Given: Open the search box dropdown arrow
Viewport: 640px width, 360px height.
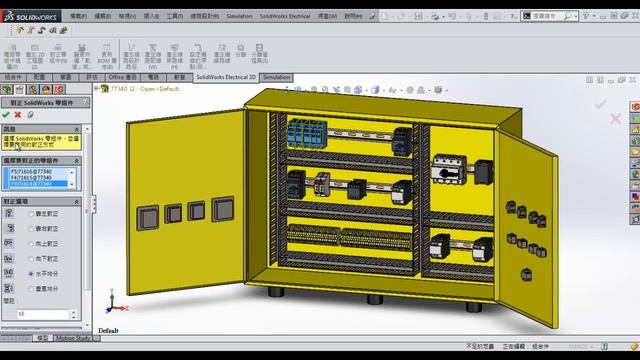Looking at the screenshot, I should click(x=576, y=16).
